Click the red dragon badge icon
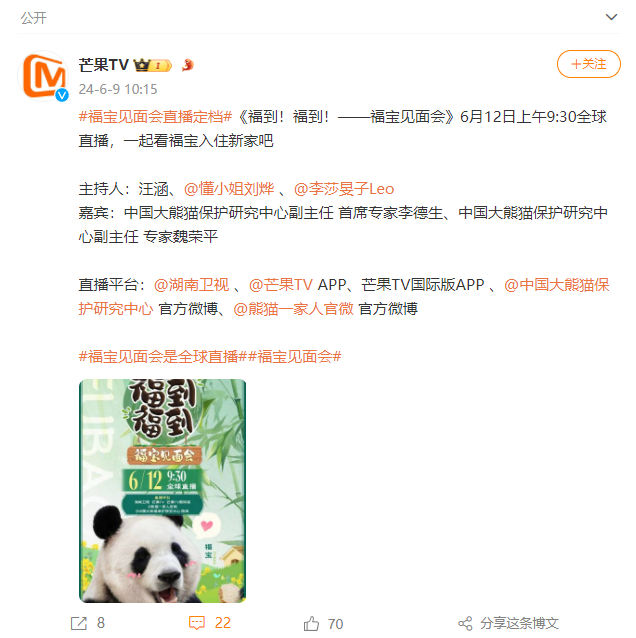 click(x=188, y=65)
